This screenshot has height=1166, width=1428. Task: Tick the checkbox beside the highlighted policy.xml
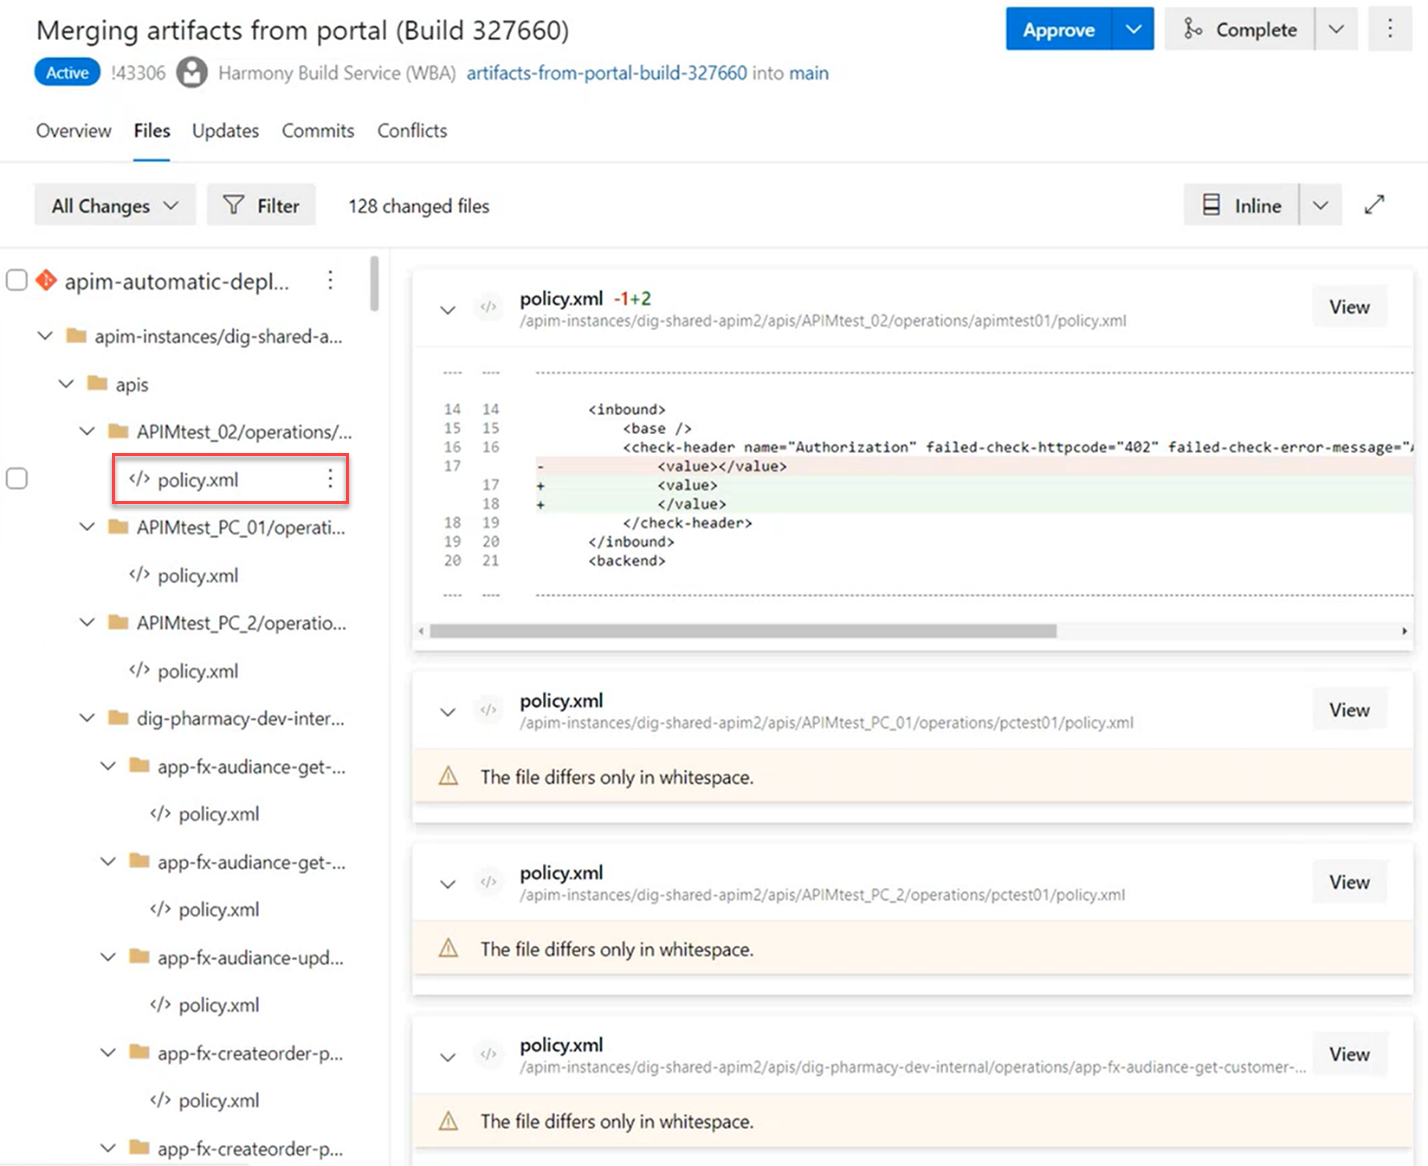pyautogui.click(x=17, y=479)
